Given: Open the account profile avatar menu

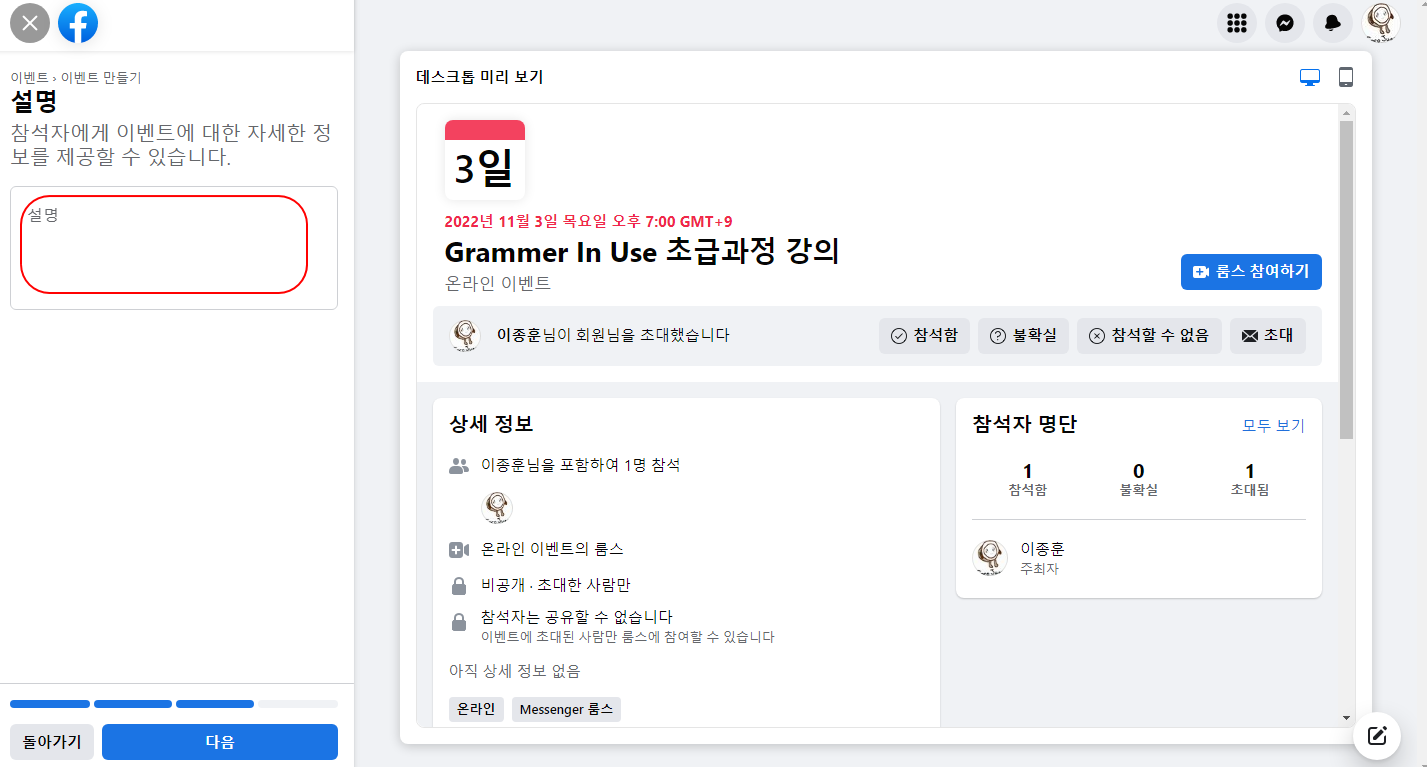Looking at the screenshot, I should click(1381, 23).
